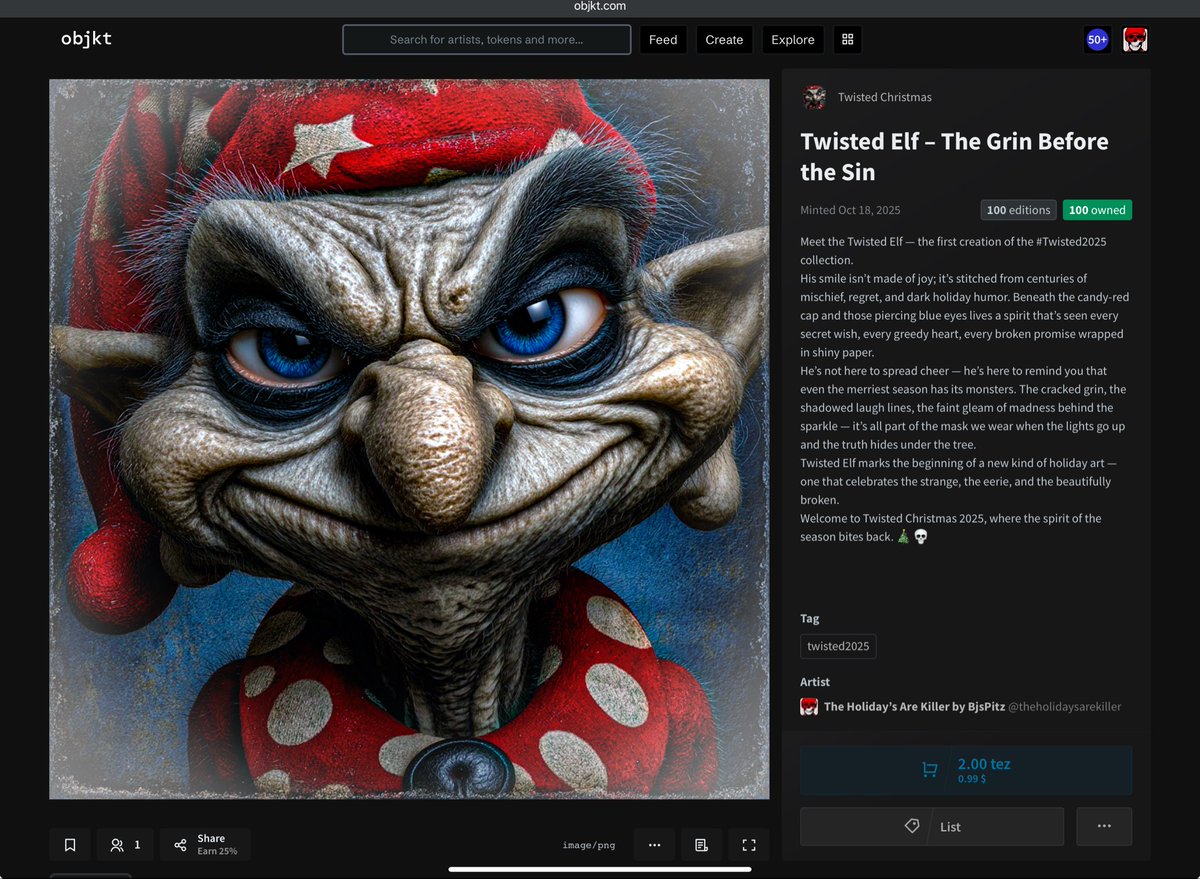Click the Twisted Elf artwork image
The image size is (1200, 879).
[409, 439]
